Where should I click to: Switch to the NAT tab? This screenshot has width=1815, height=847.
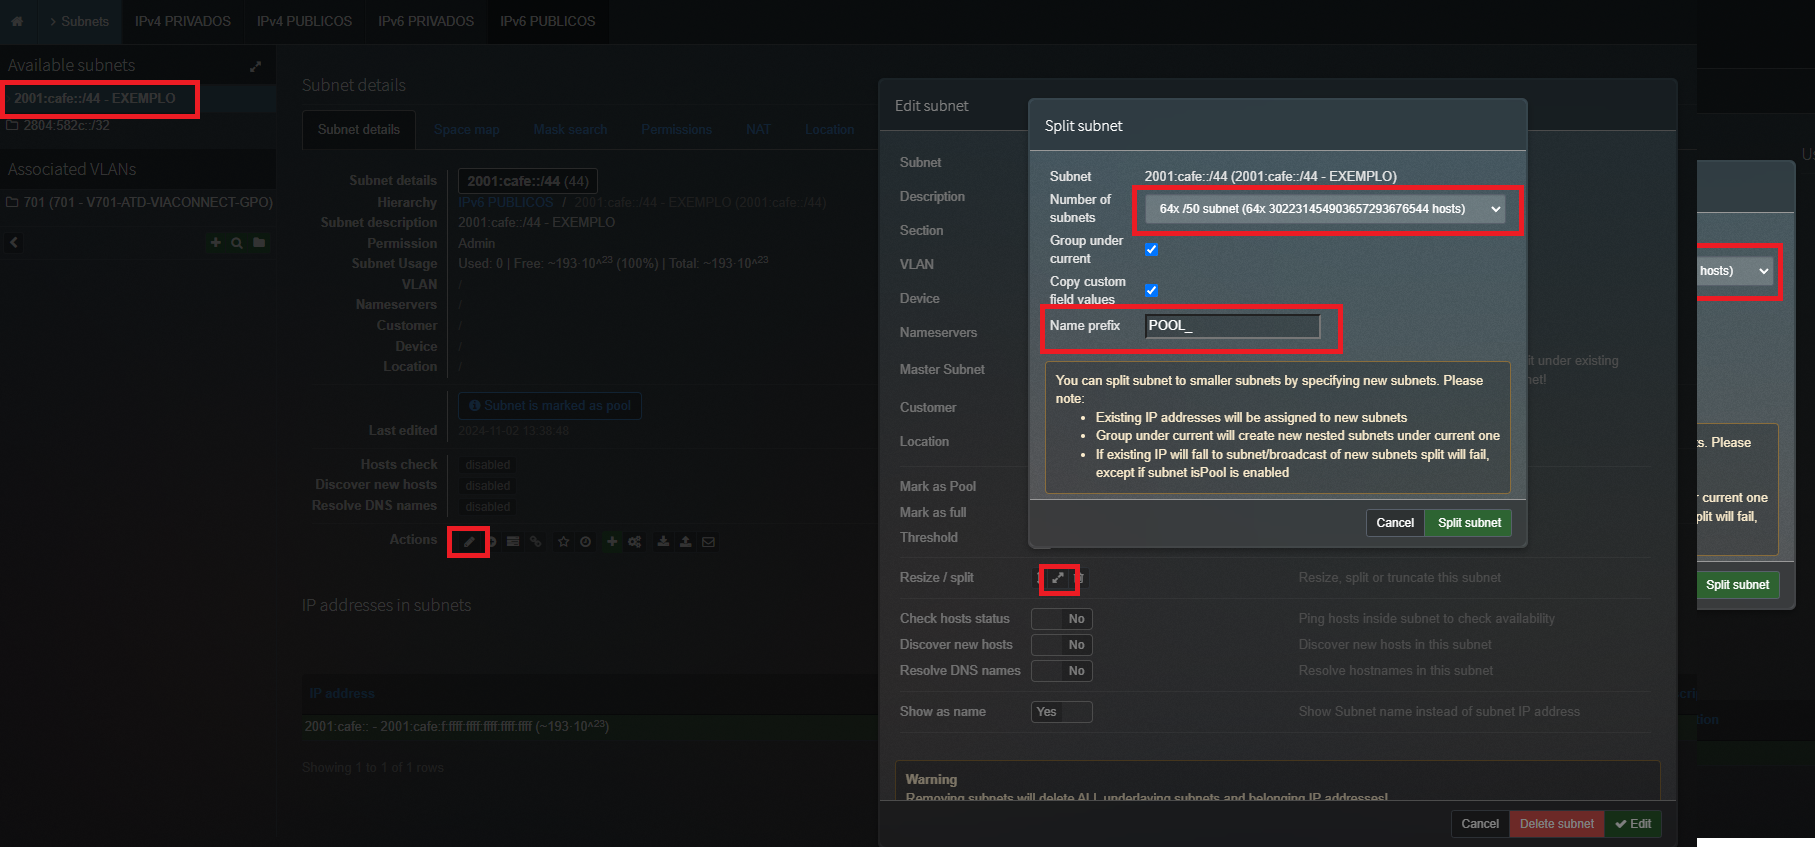click(758, 130)
